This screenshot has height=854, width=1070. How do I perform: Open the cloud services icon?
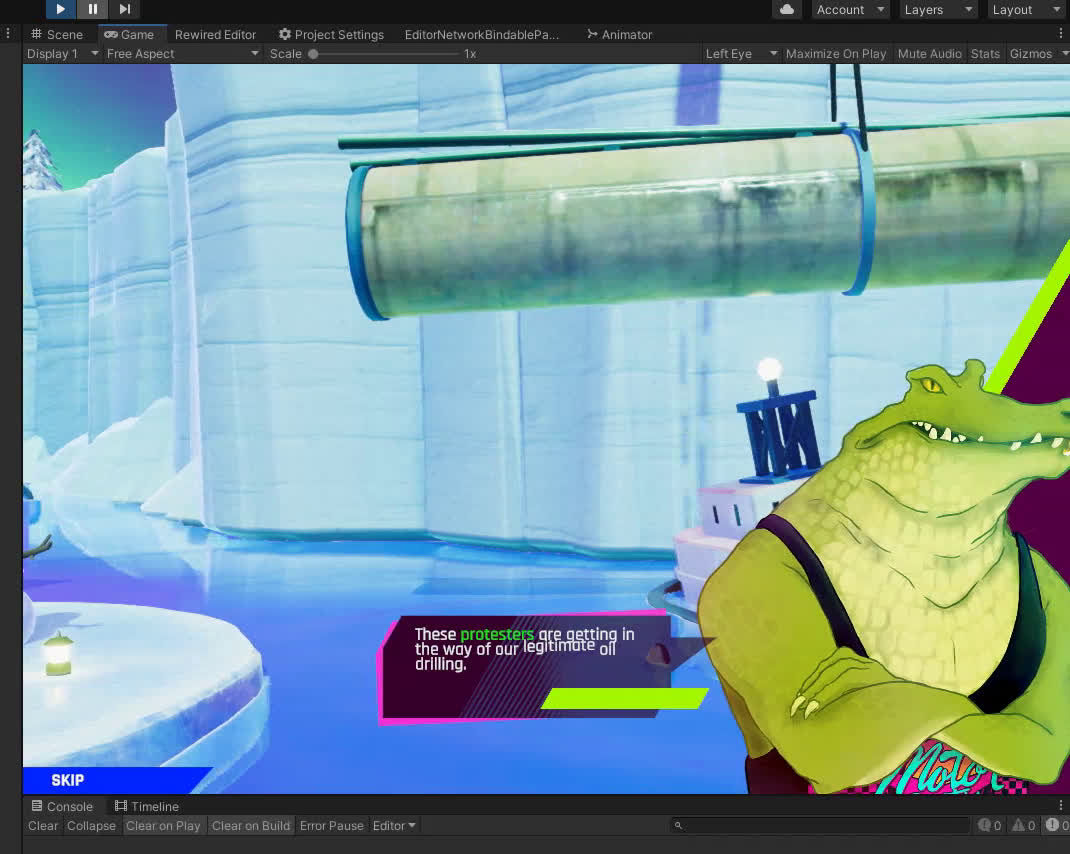(787, 9)
